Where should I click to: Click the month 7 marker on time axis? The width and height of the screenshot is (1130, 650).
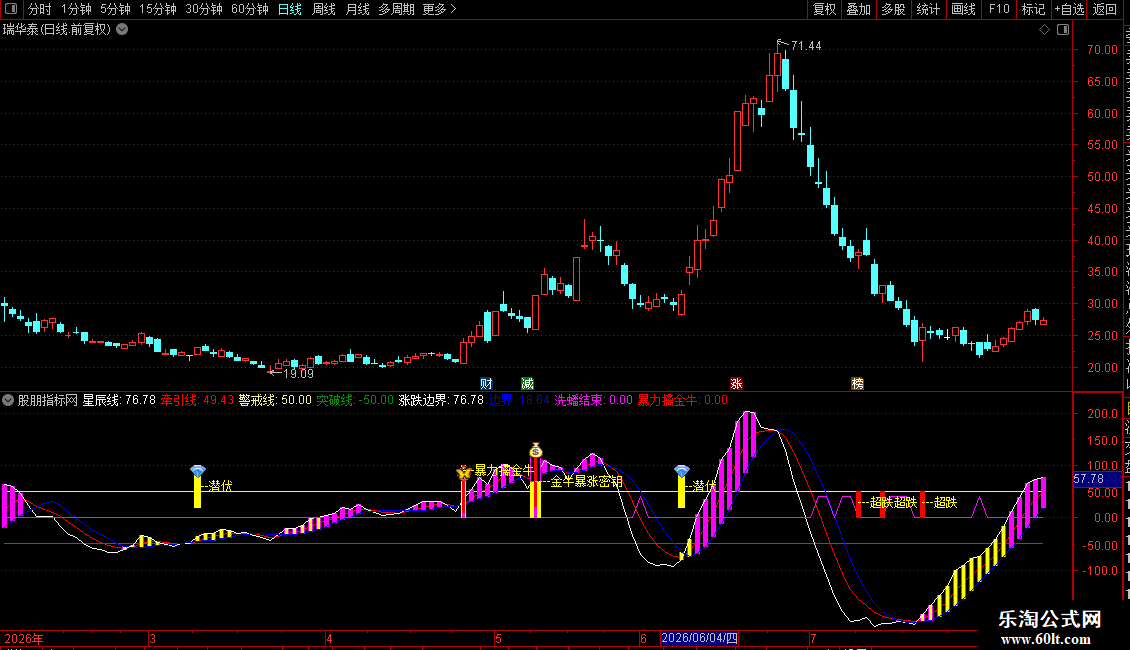[813, 638]
